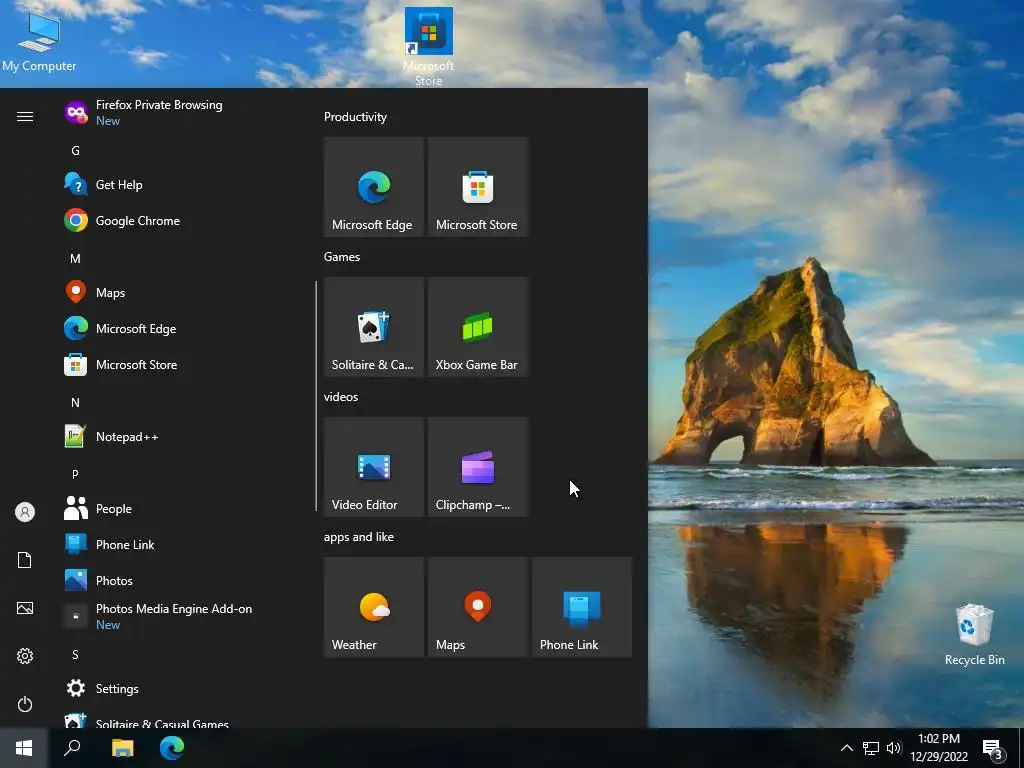Viewport: 1024px width, 768px height.
Task: Open File Explorer from the taskbar
Action: coord(122,748)
